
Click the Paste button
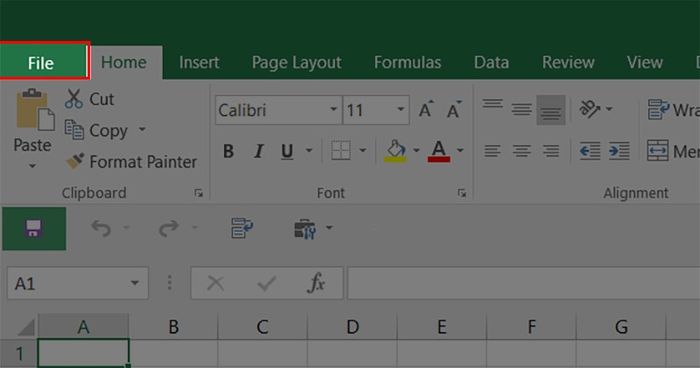(x=32, y=129)
